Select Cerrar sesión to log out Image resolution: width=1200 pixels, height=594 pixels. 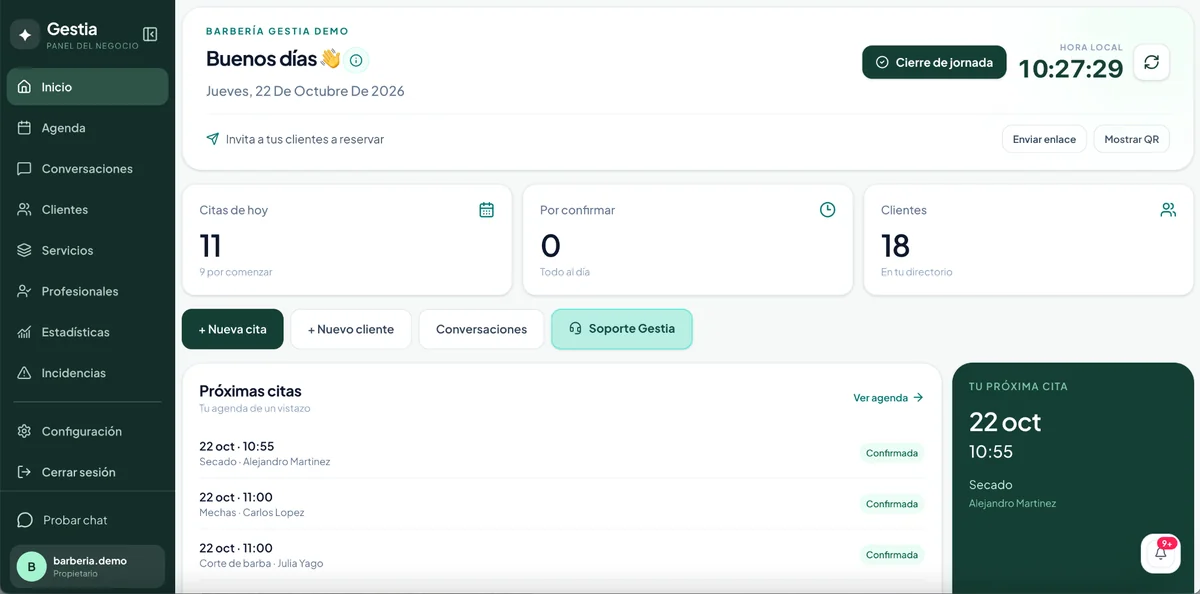point(87,472)
